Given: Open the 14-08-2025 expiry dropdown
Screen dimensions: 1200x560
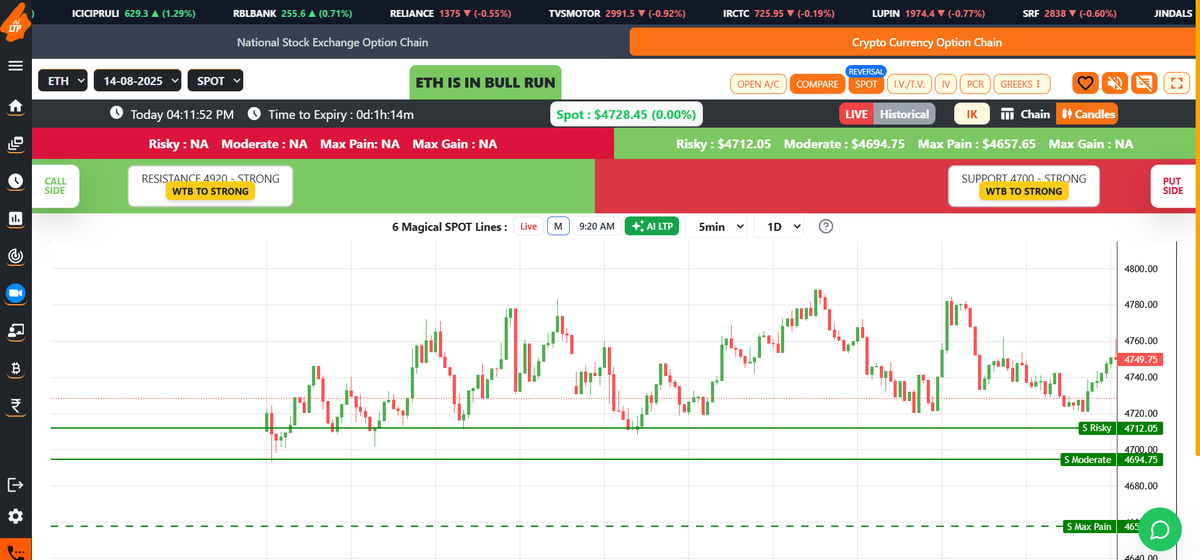Looking at the screenshot, I should pyautogui.click(x=138, y=81).
